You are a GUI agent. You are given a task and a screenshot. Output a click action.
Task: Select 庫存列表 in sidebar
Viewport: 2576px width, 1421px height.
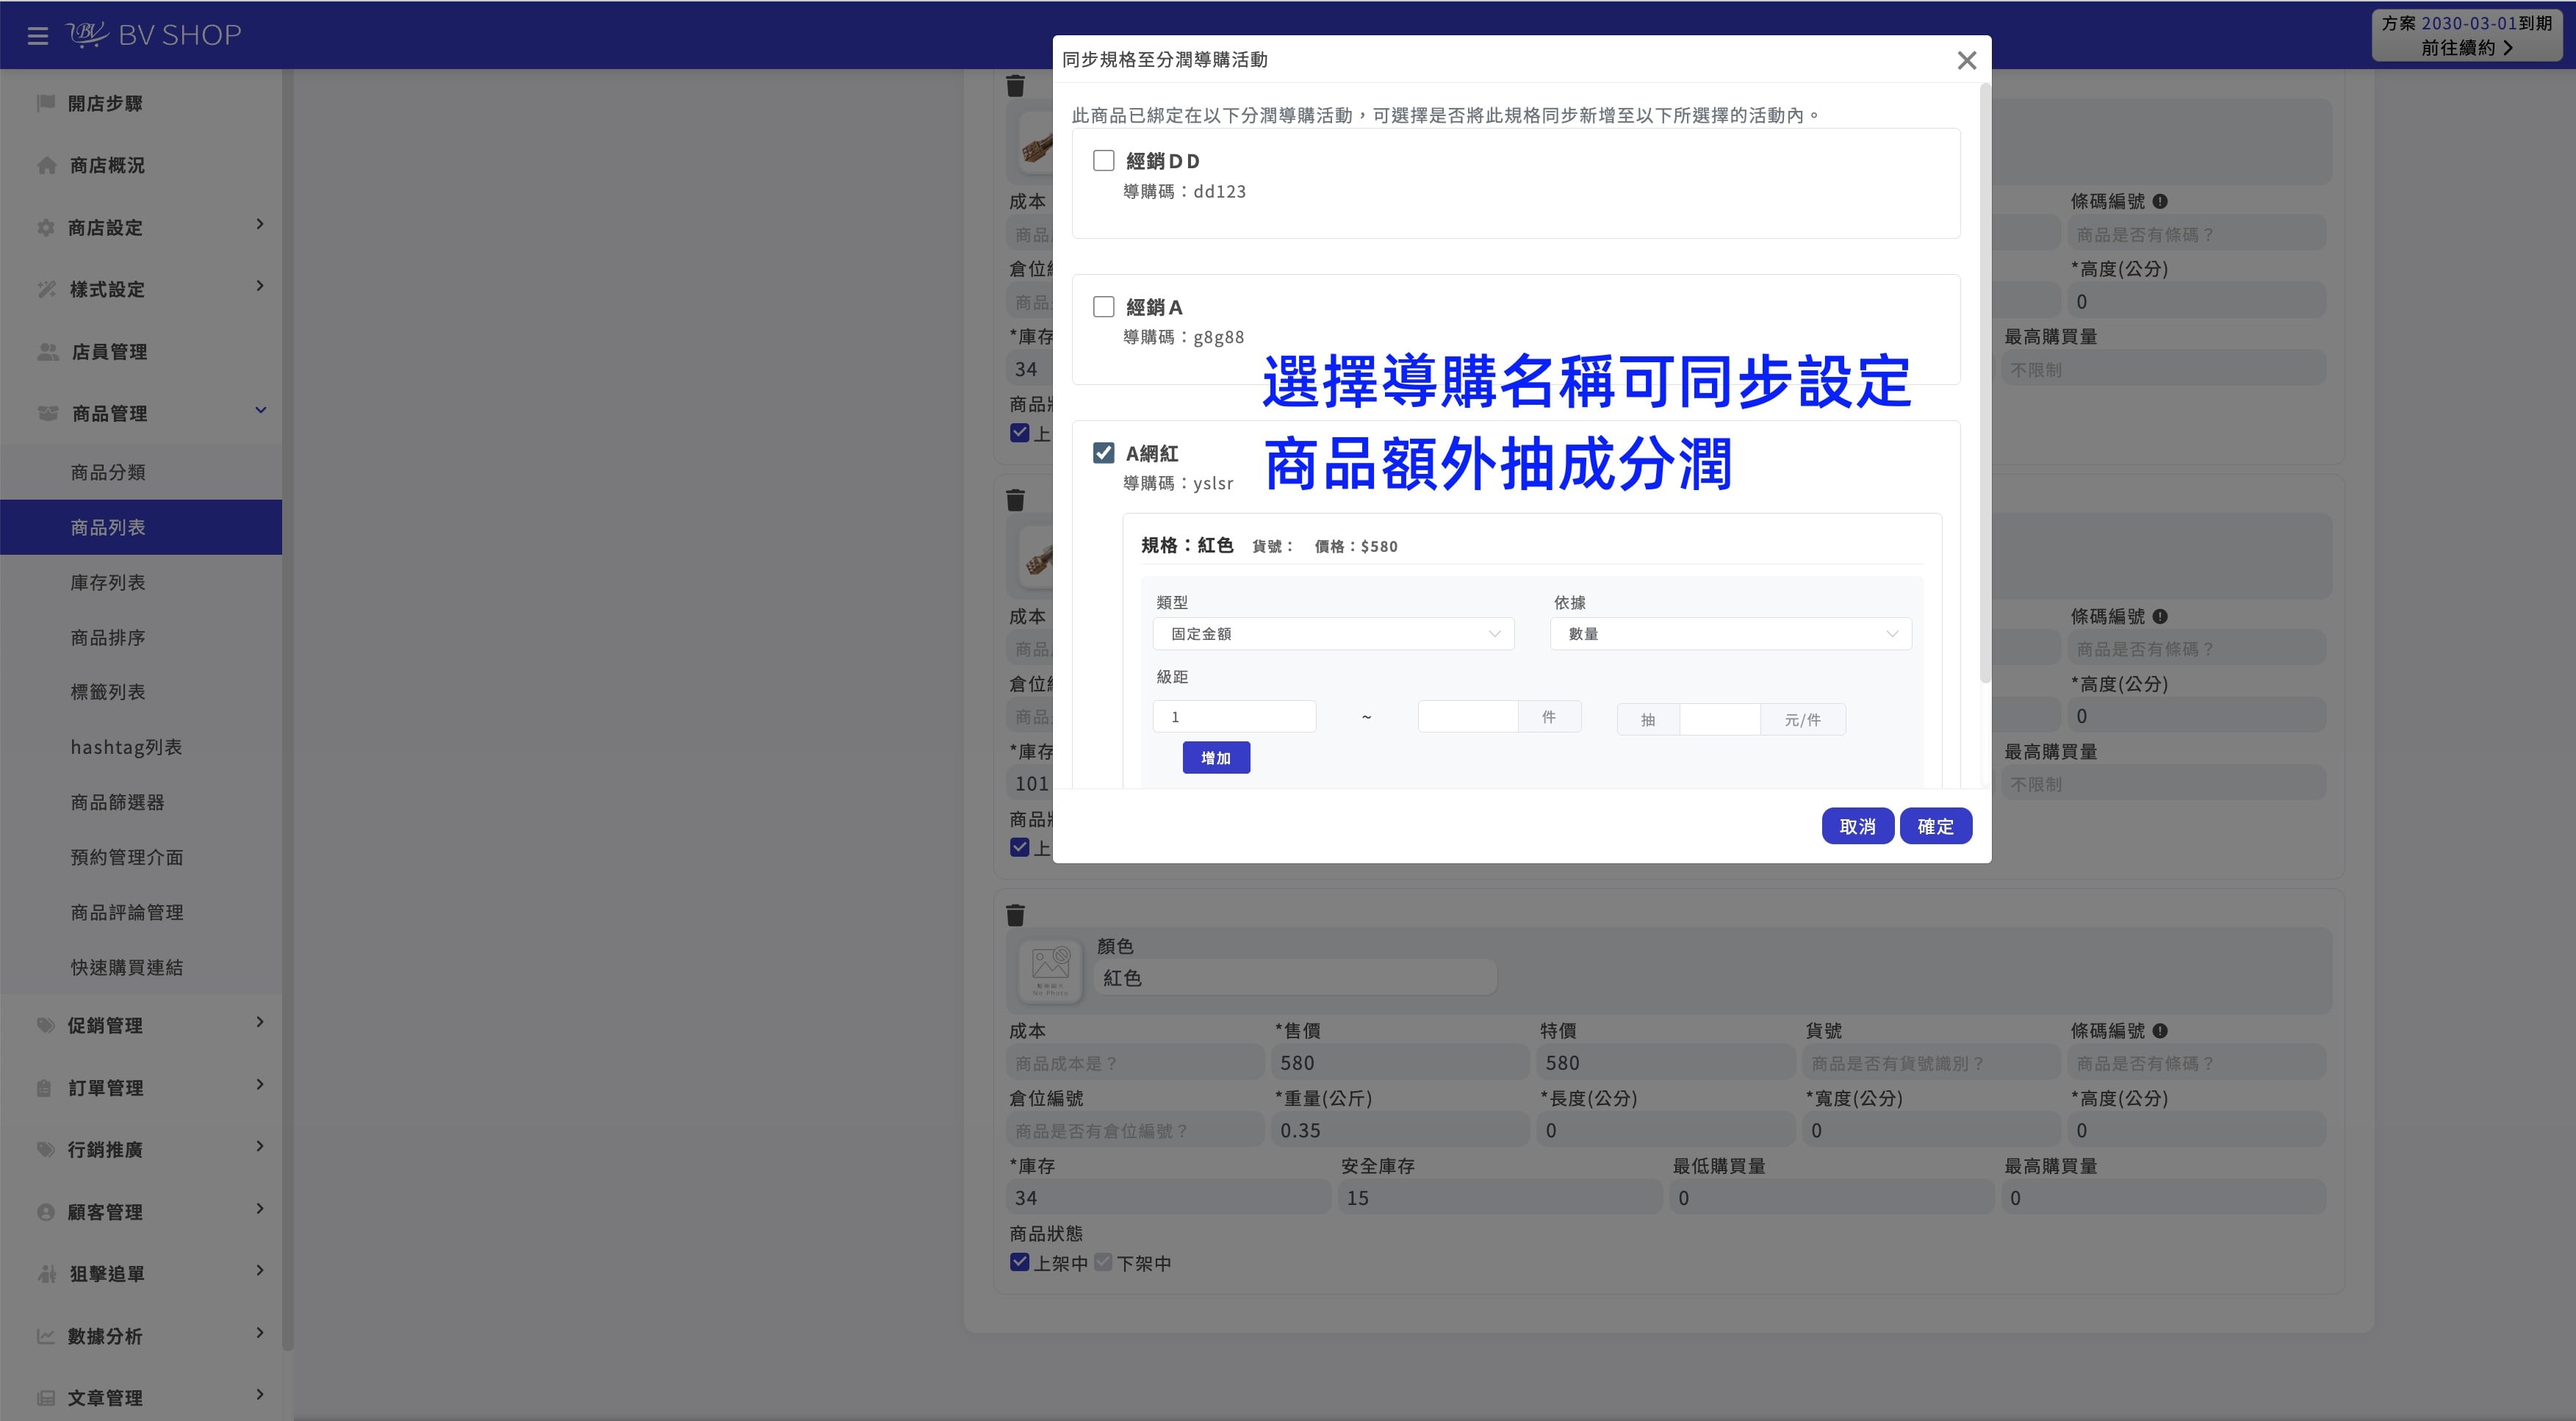point(140,582)
